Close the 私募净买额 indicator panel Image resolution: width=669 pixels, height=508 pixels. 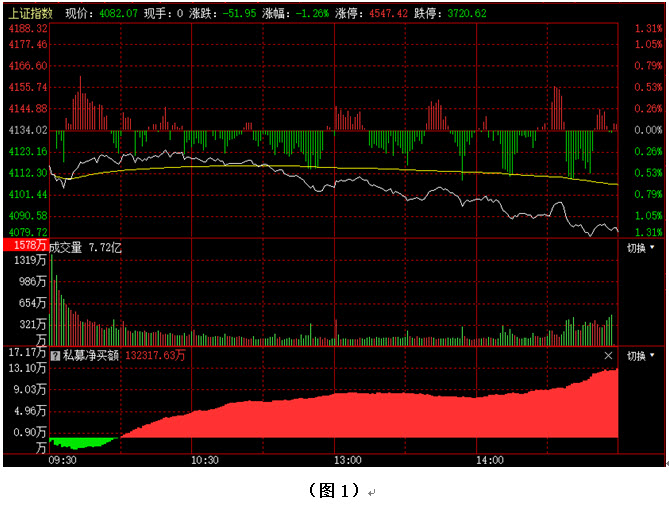click(608, 355)
